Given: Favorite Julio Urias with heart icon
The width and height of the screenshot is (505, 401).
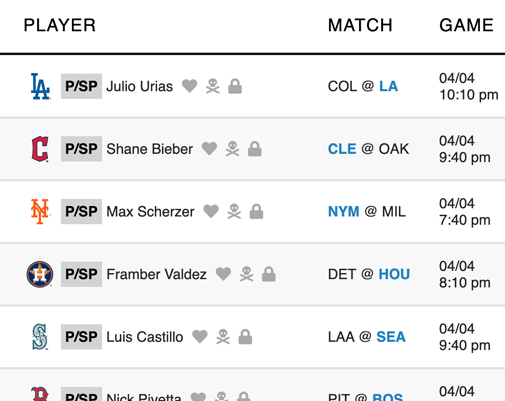Looking at the screenshot, I should [x=190, y=86].
